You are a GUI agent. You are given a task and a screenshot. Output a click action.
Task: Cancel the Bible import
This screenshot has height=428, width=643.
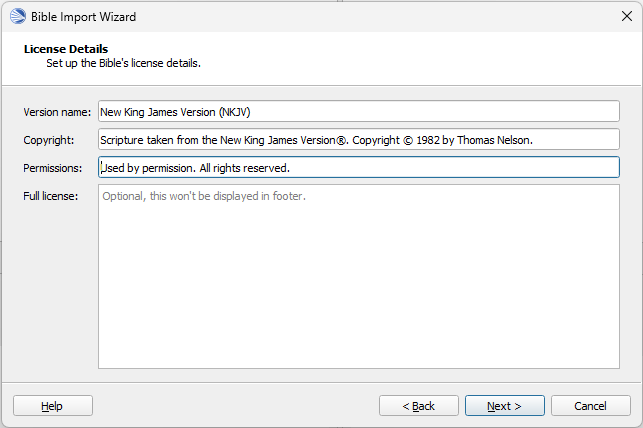point(591,406)
